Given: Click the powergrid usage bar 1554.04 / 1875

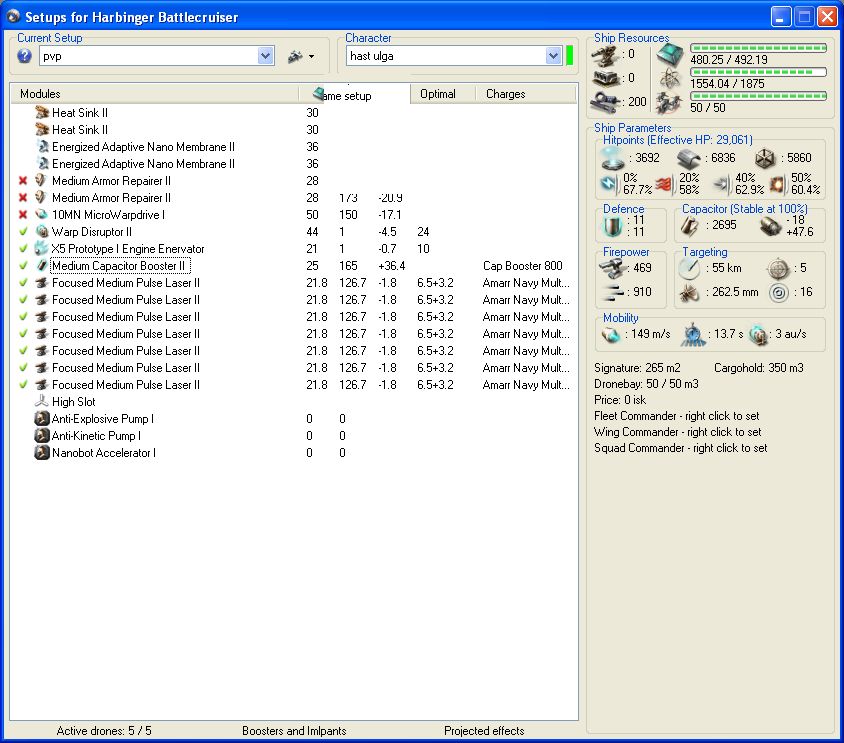Looking at the screenshot, I should click(758, 72).
